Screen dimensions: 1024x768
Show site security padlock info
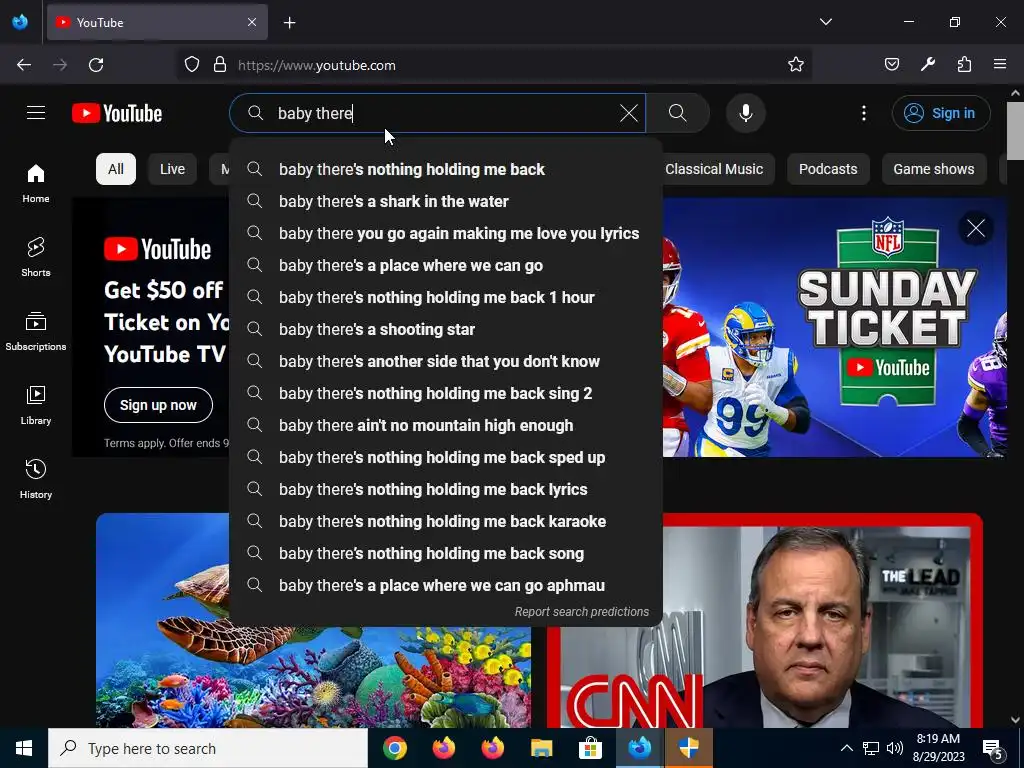pos(220,65)
